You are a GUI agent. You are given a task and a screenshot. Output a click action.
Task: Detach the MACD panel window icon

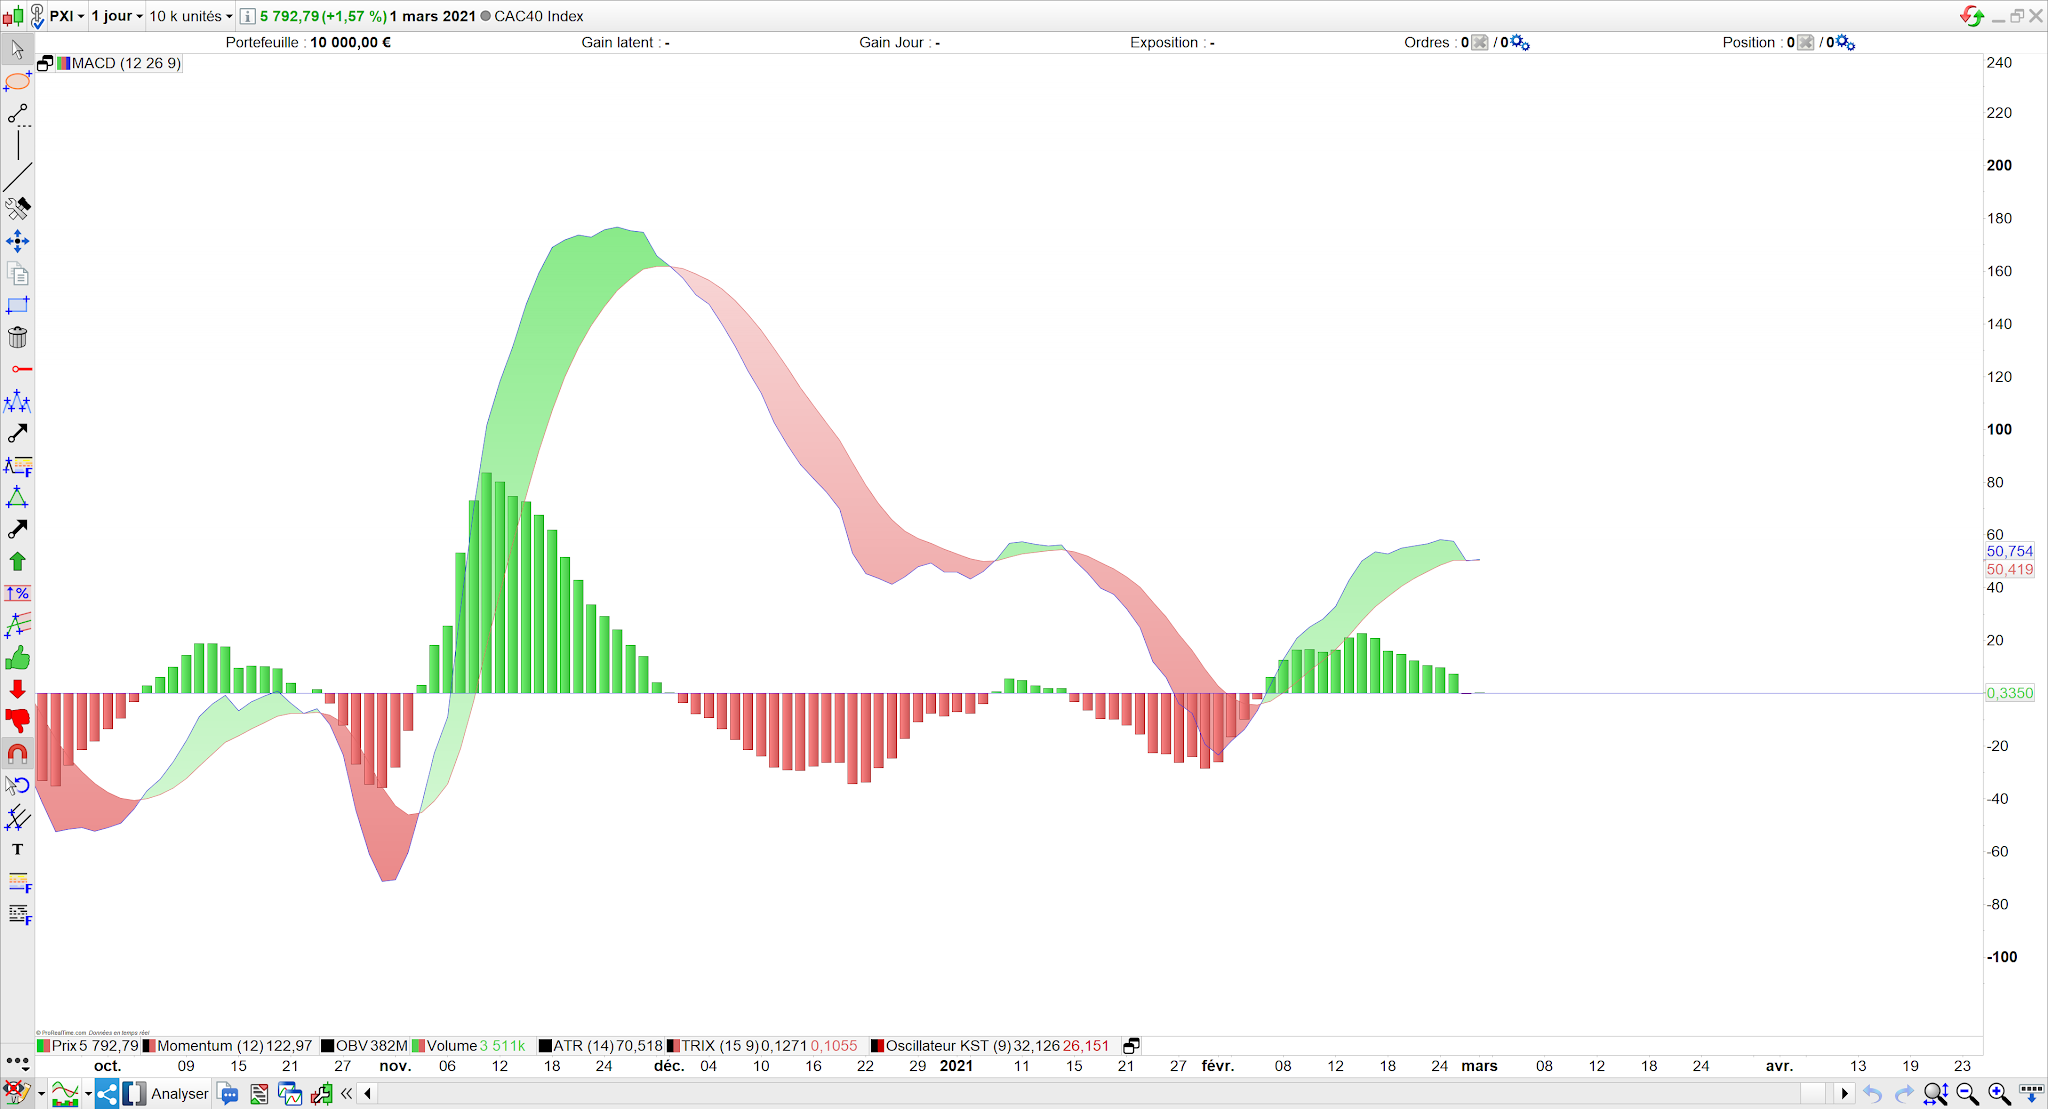45,63
